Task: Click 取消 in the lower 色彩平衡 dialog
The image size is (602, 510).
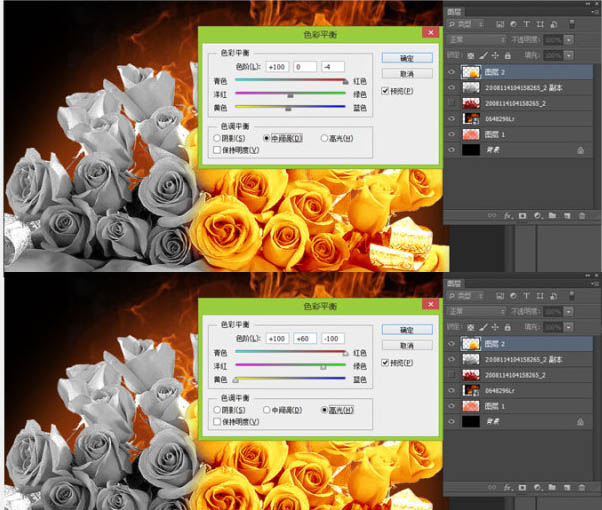Action: [x=406, y=344]
